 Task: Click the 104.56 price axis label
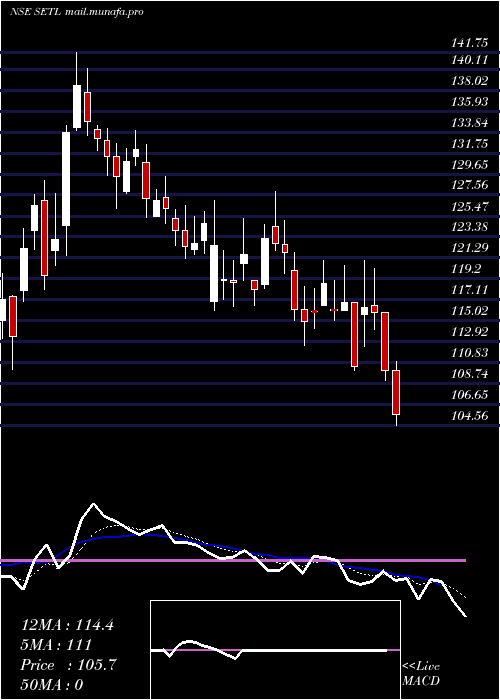470,416
